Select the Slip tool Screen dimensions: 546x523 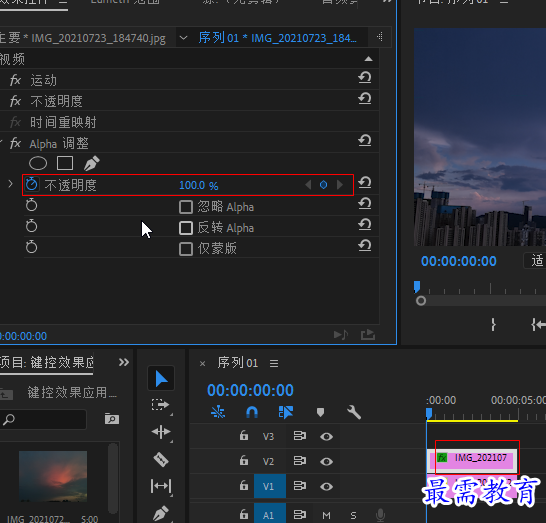(x=161, y=486)
